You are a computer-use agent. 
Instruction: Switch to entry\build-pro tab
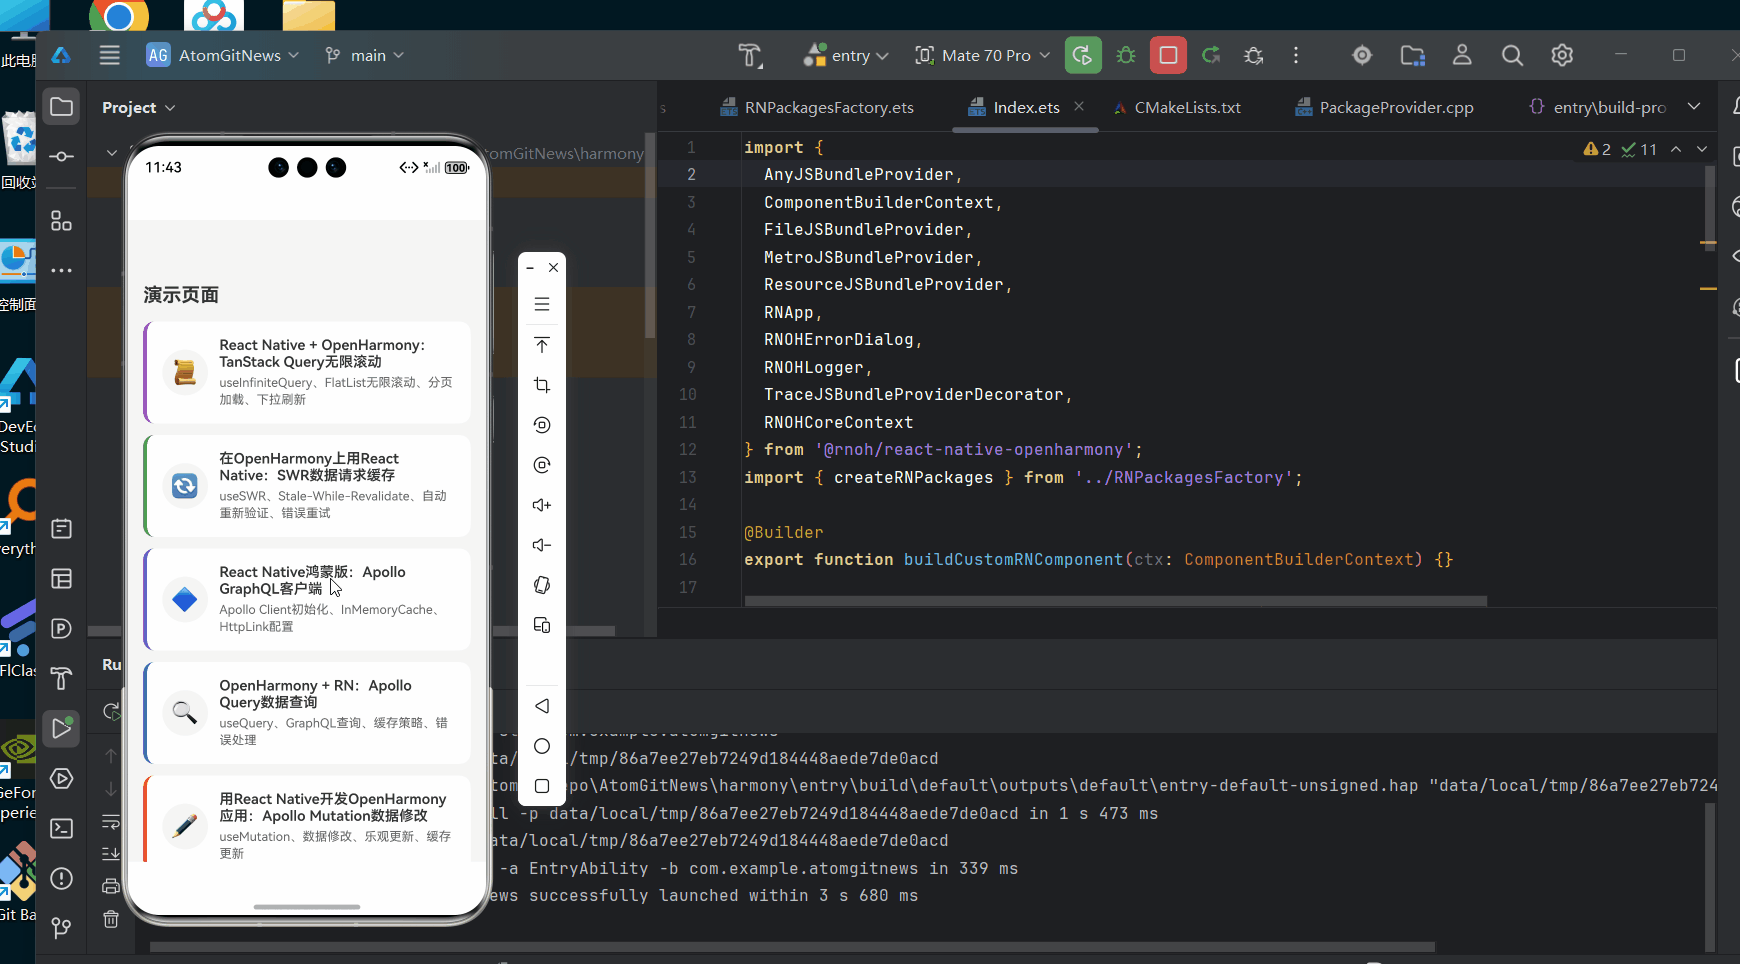tap(1598, 107)
